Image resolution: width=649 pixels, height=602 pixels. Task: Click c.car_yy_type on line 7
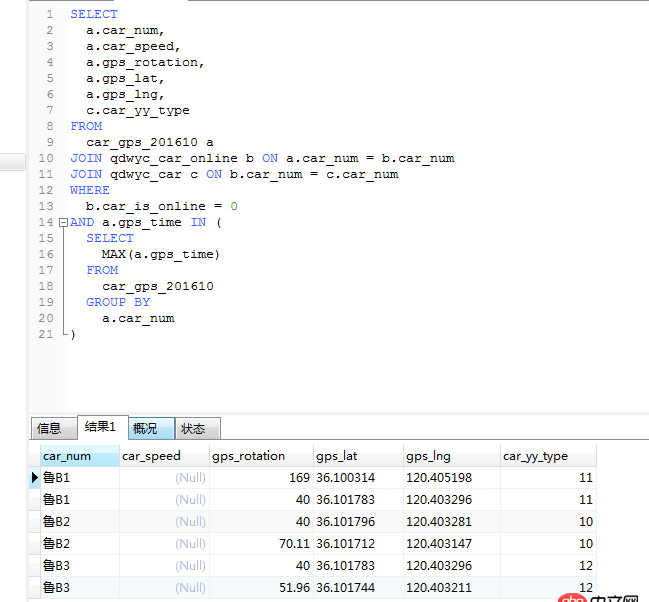[138, 111]
